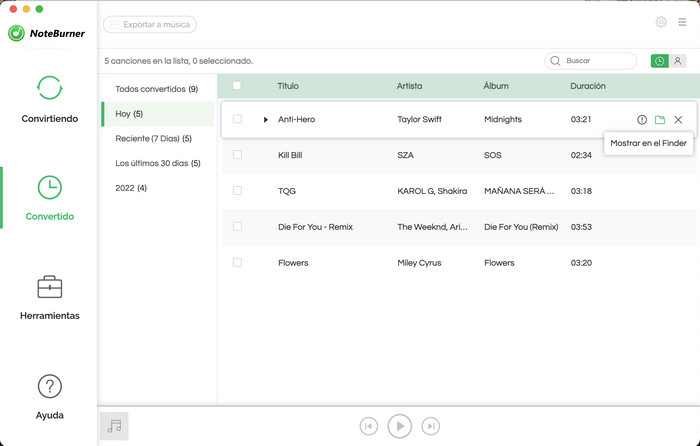
Task: Click artist Taylor Swift
Action: click(420, 120)
